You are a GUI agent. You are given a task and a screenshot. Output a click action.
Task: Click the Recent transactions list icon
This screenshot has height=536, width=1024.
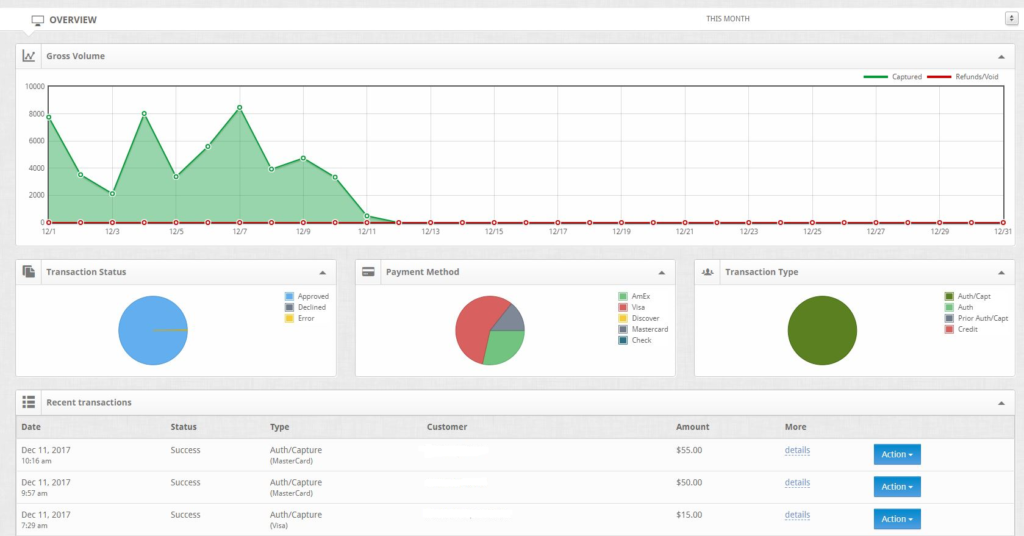click(29, 402)
